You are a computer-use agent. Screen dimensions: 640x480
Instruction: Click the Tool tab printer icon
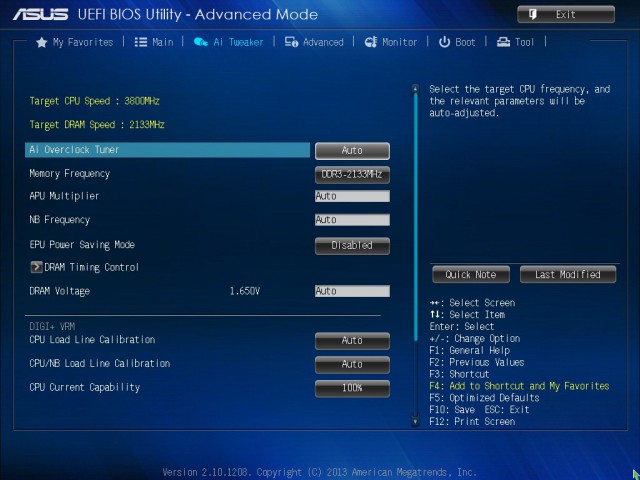pos(503,42)
